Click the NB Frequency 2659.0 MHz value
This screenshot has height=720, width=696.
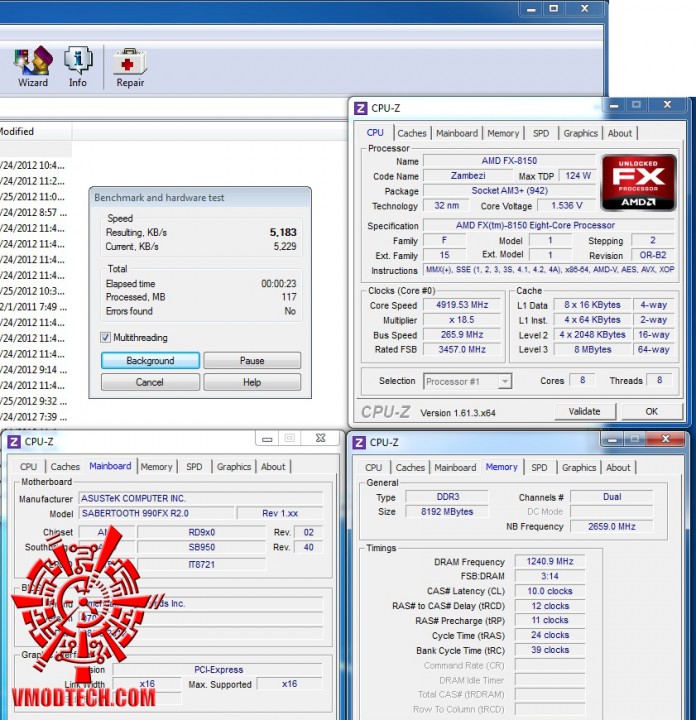[612, 526]
